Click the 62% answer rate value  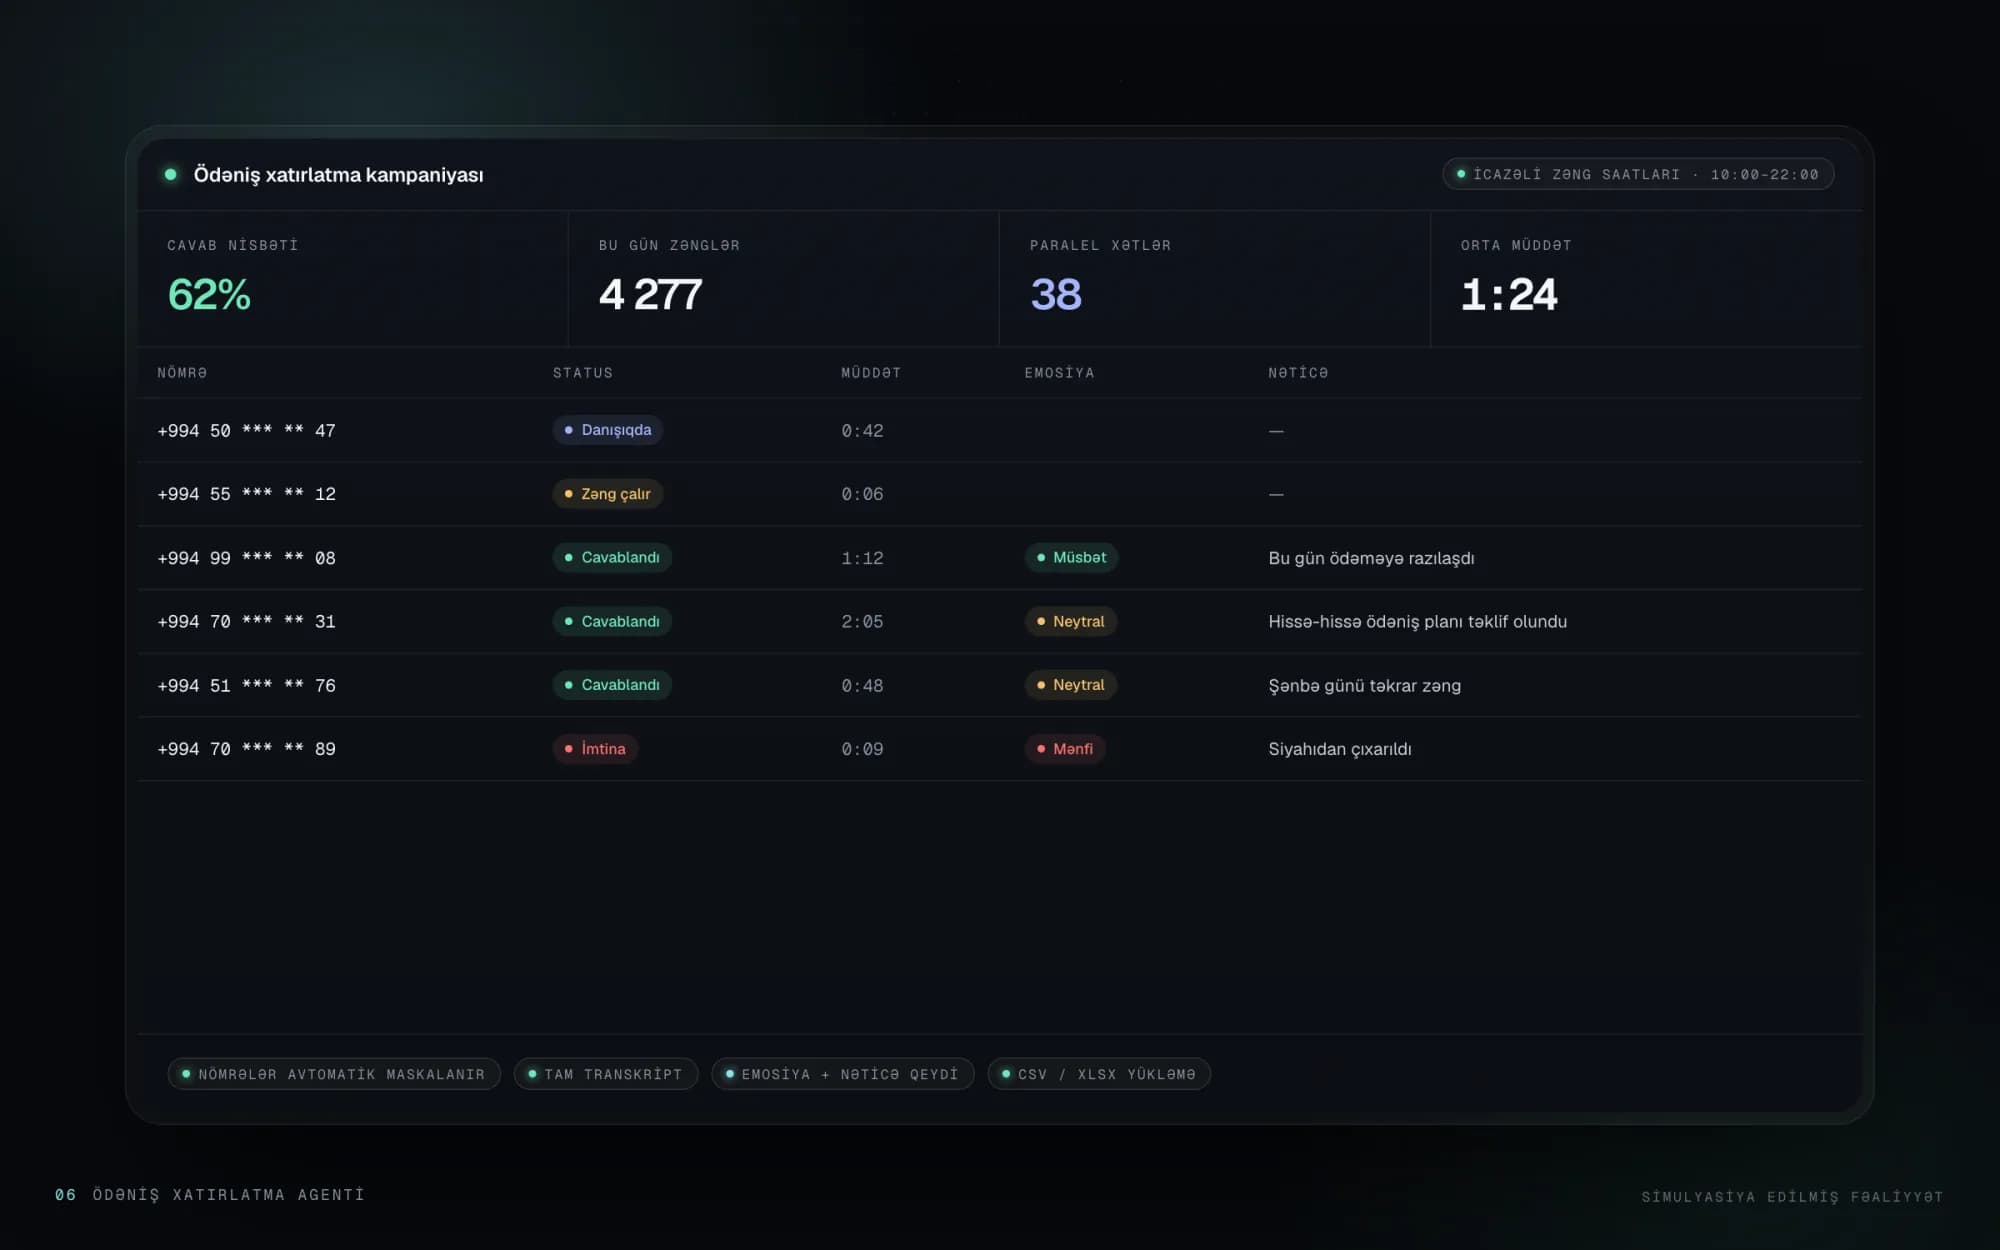[x=209, y=294]
